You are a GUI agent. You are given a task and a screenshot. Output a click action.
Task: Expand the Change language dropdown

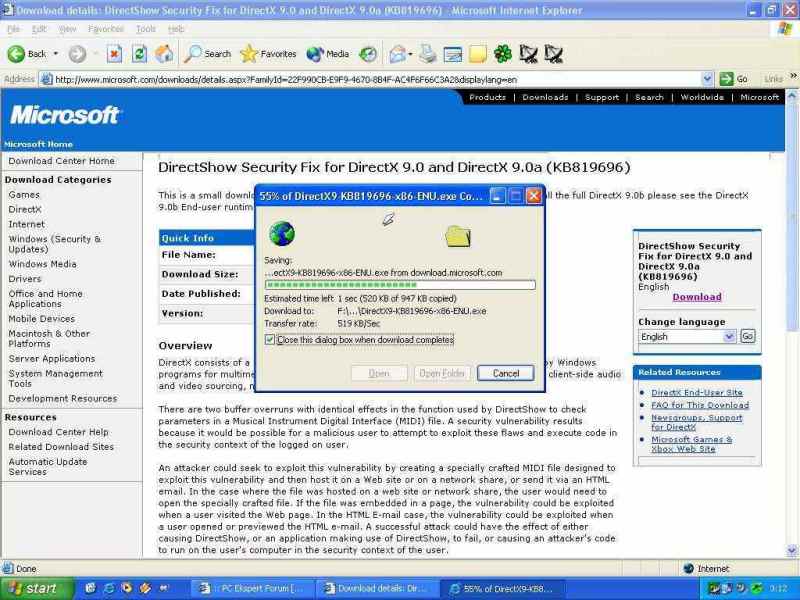pos(729,337)
